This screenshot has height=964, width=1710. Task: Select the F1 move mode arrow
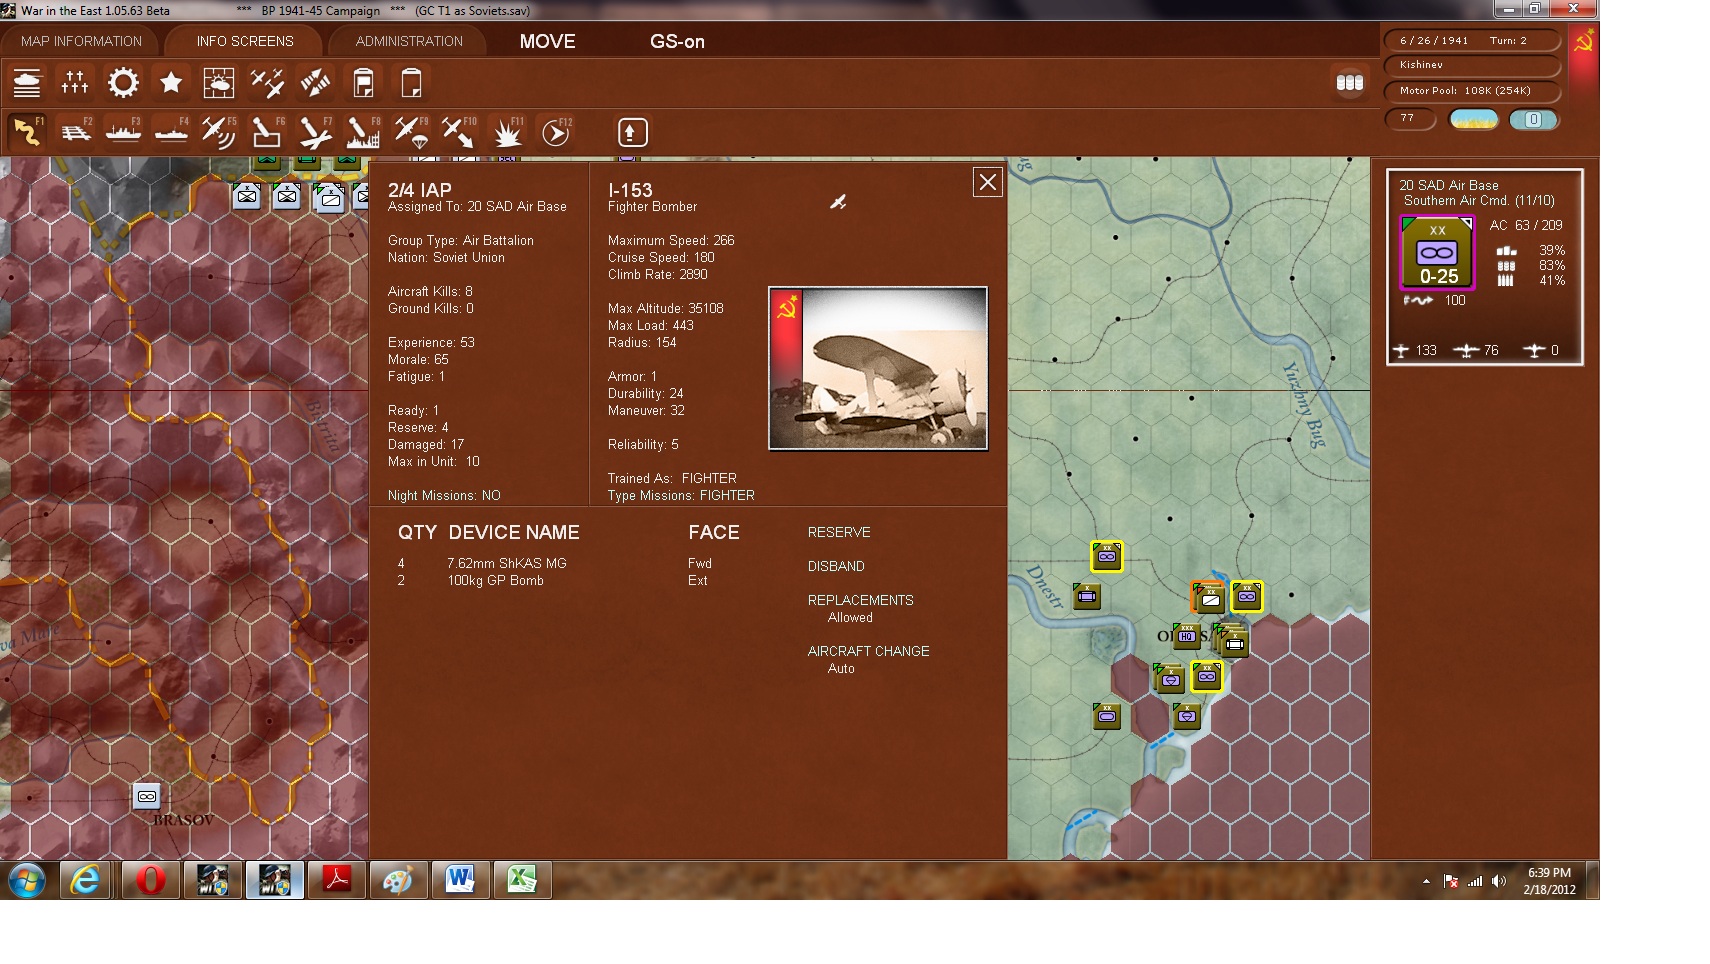(x=27, y=132)
